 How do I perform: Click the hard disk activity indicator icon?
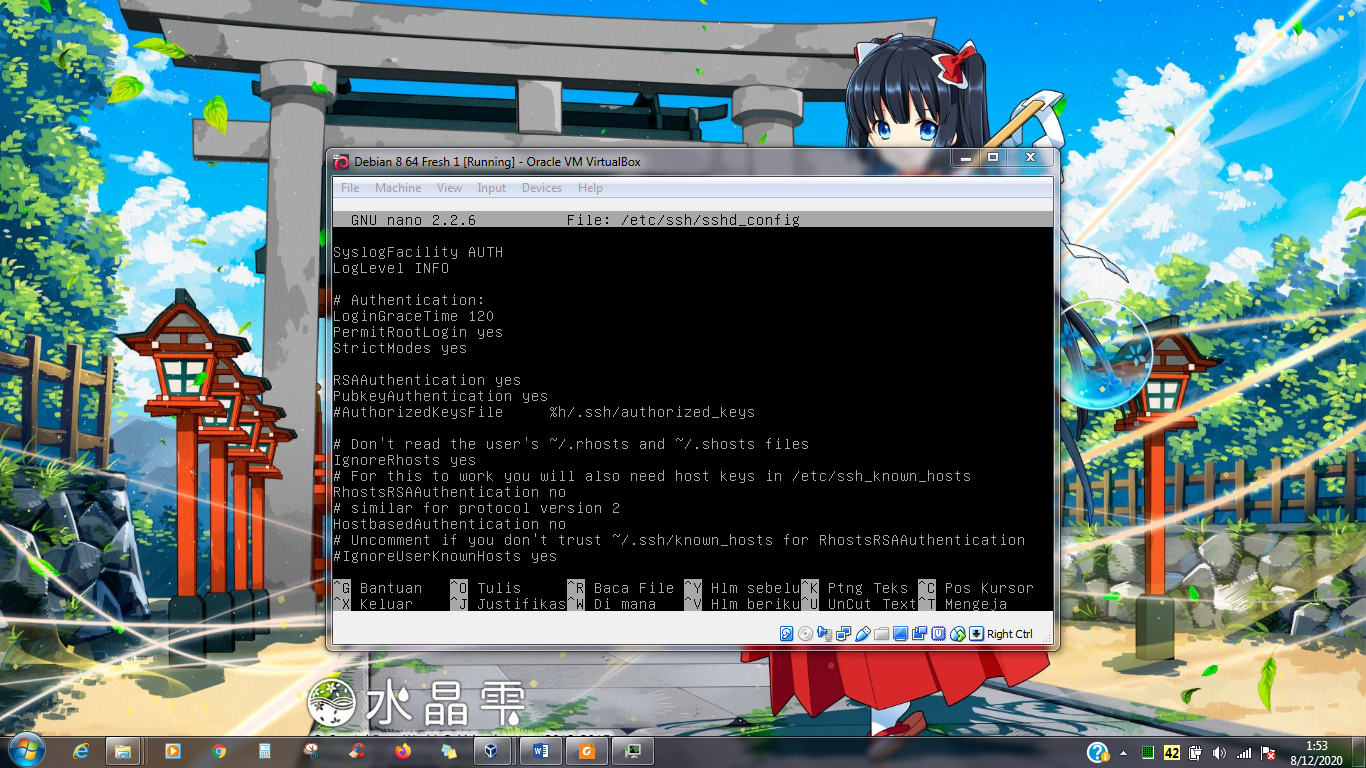point(787,634)
